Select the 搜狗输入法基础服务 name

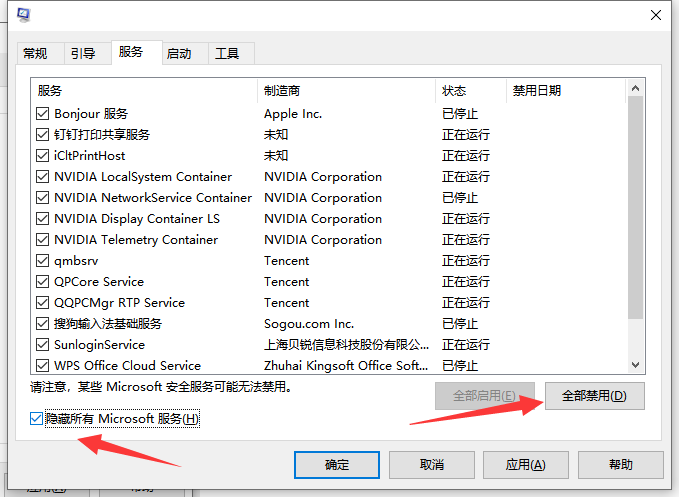pyautogui.click(x=108, y=323)
